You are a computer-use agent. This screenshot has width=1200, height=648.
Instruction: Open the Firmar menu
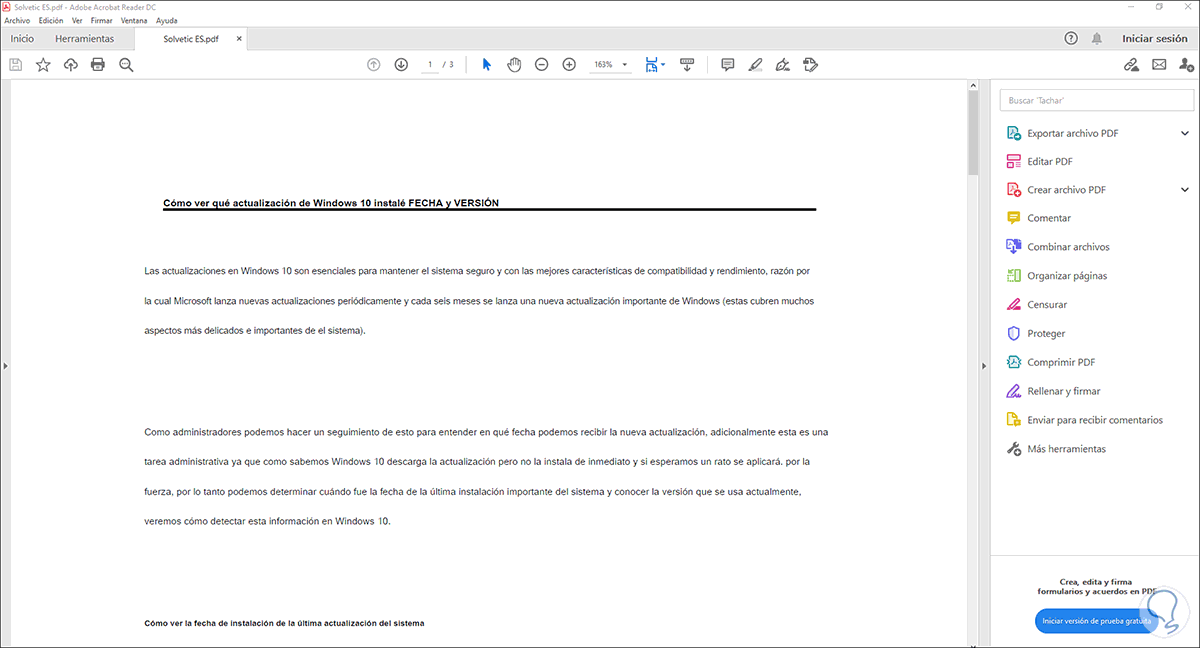101,20
